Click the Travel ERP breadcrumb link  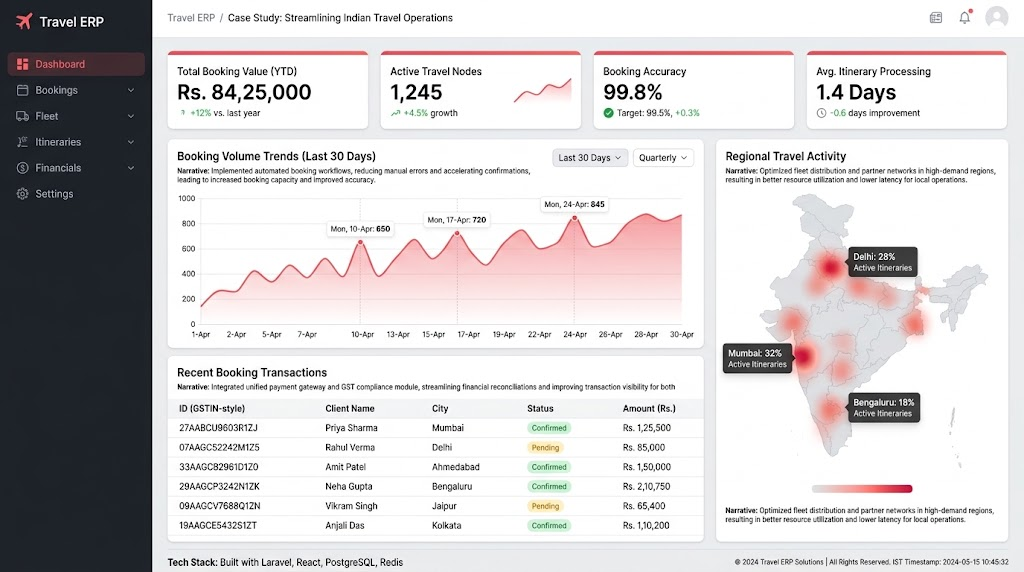point(191,18)
